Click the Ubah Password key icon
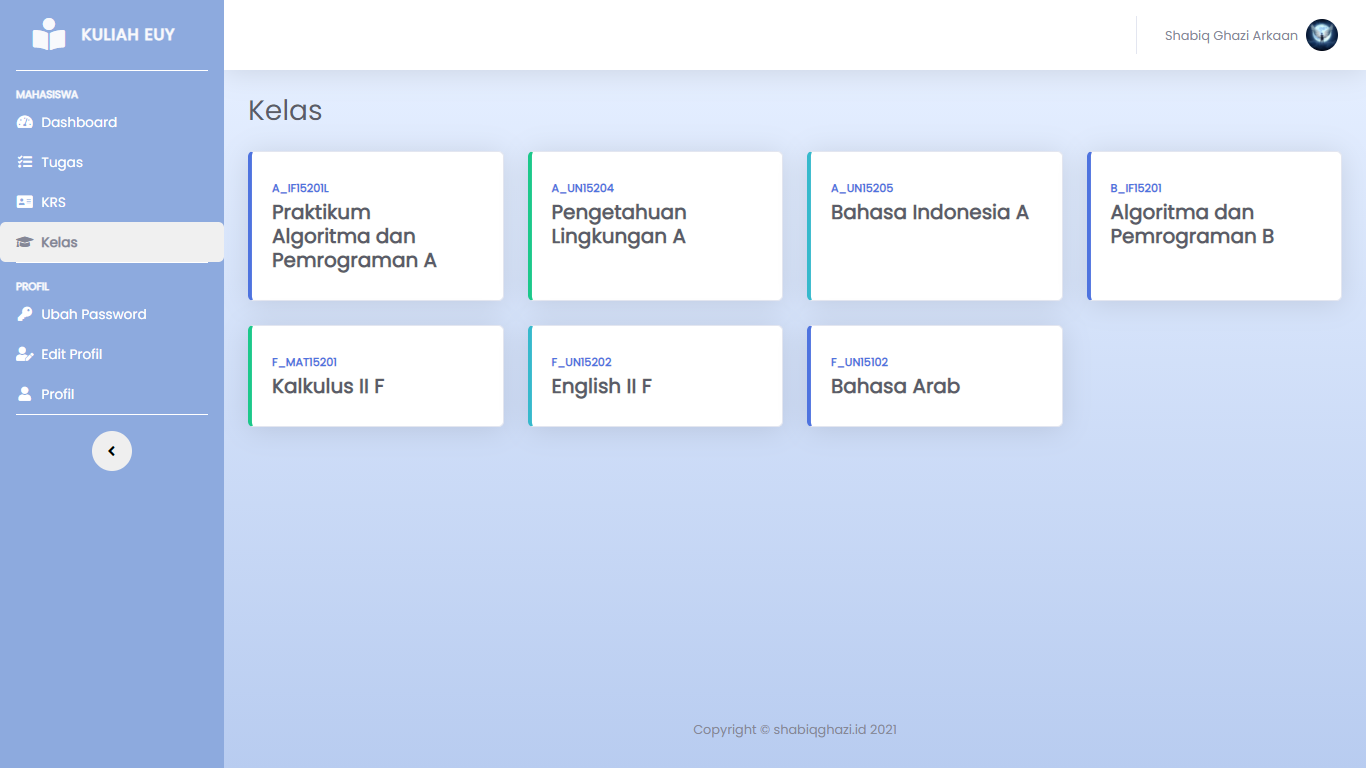The height and width of the screenshot is (768, 1366). click(x=26, y=314)
